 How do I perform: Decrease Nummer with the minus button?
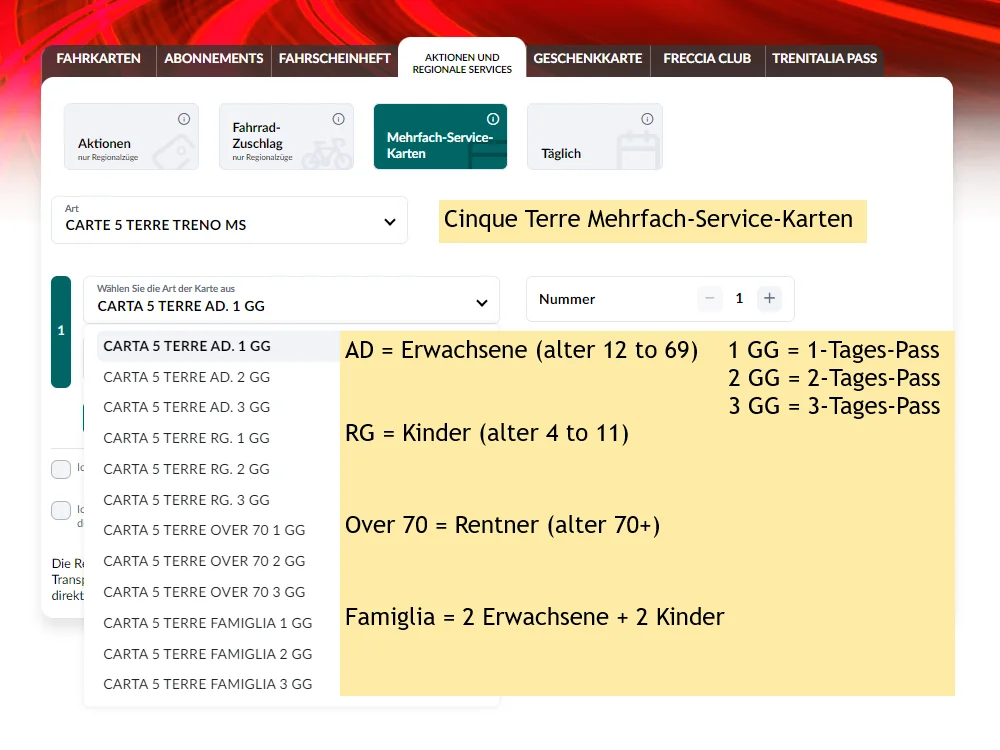point(709,298)
